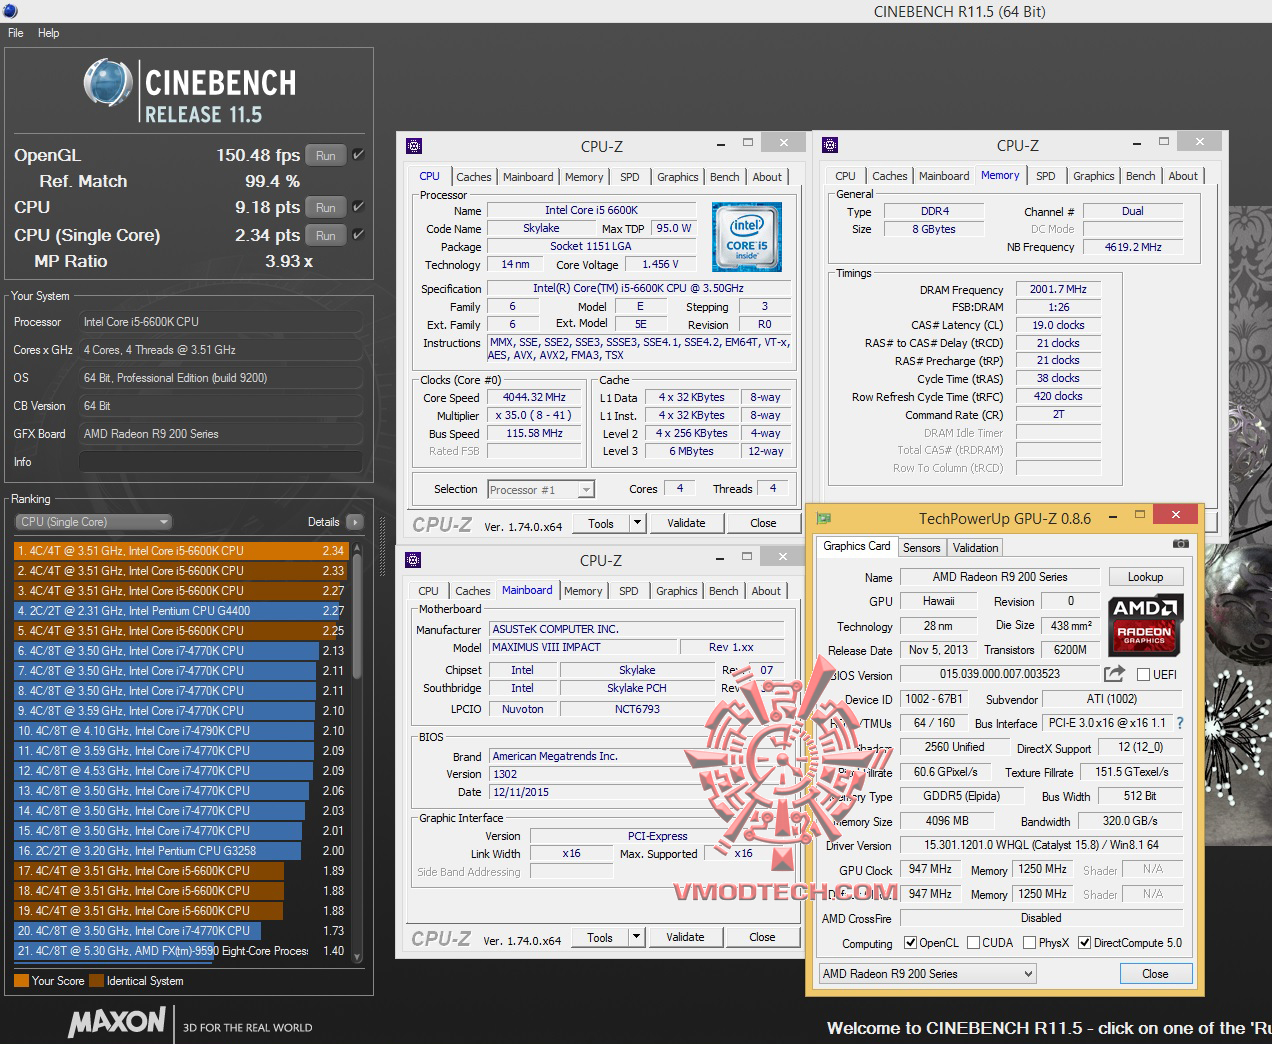Switch to the Sensors tab in GPU-Z

(921, 548)
